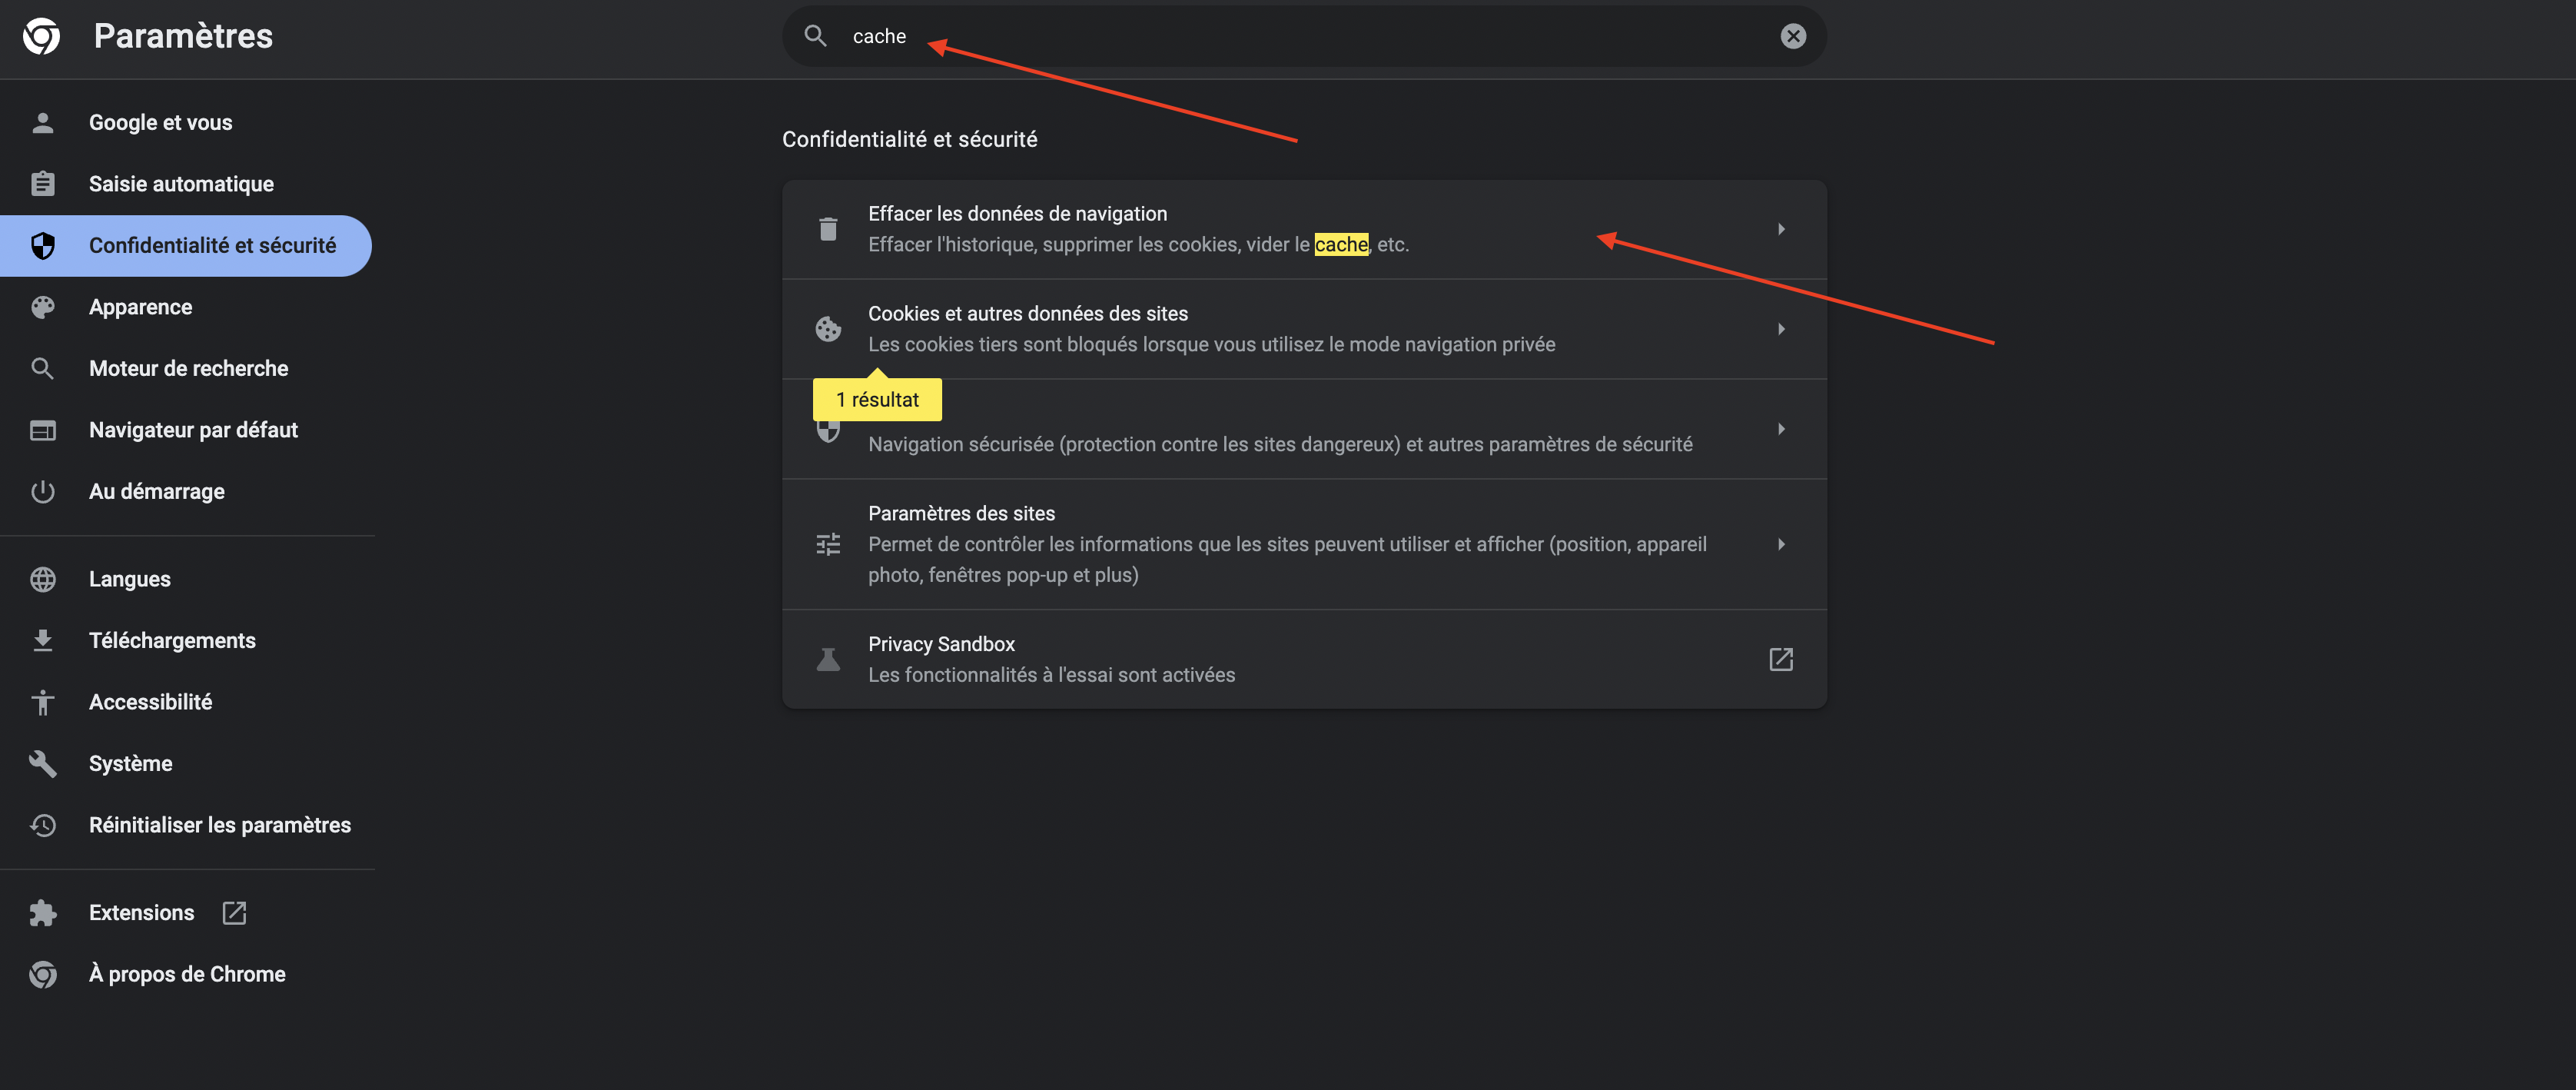This screenshot has height=1090, width=2576.
Task: Expand the Paramètres des sites arrow
Action: (x=1781, y=544)
